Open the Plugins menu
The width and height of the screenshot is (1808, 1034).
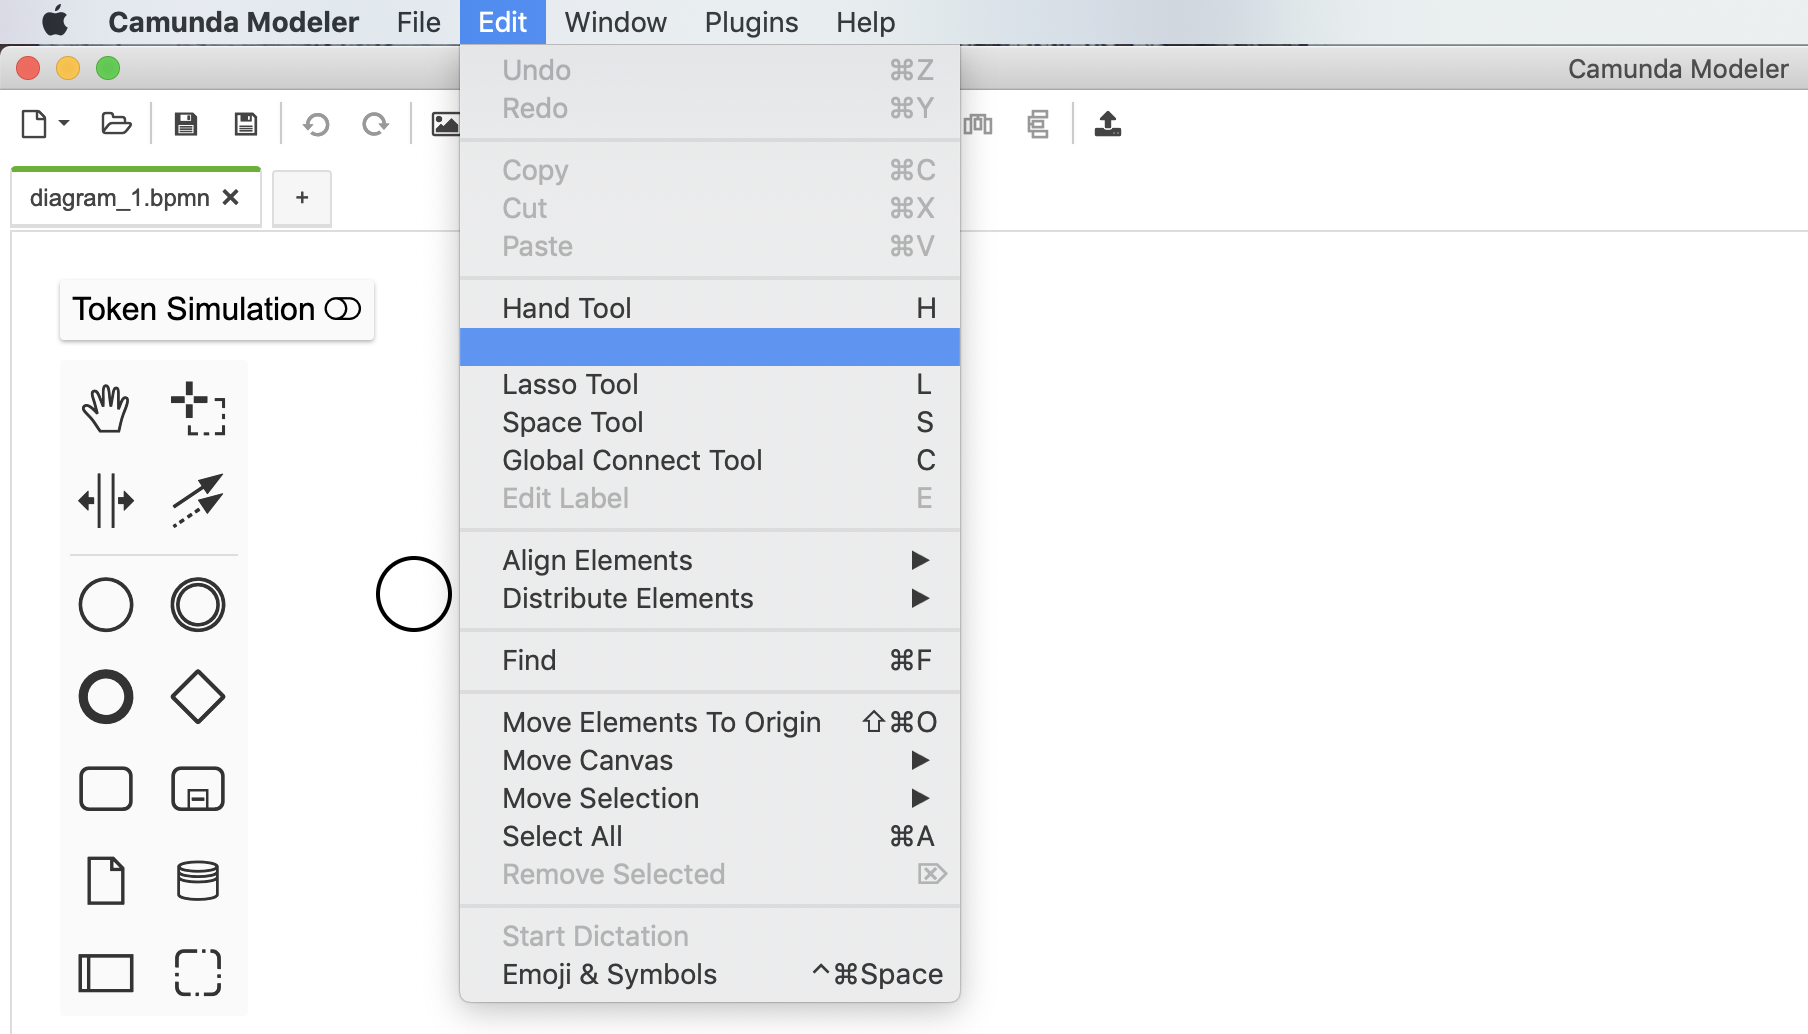click(x=751, y=22)
